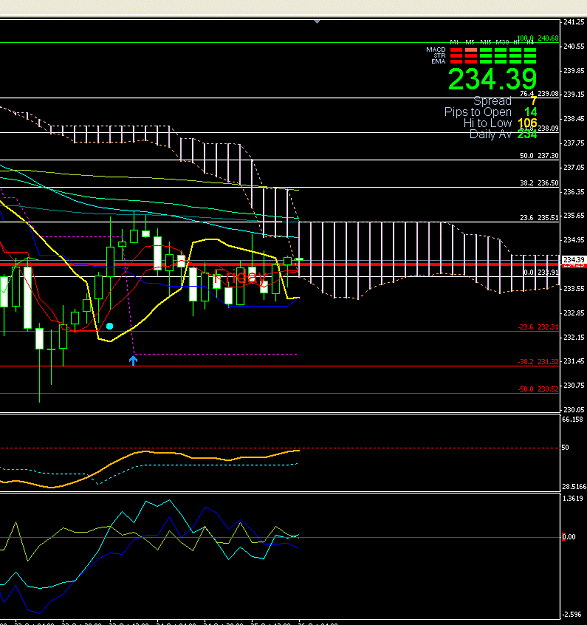Click the M15 MACD green signal bar
587x625 pixels.
[x=486, y=50]
